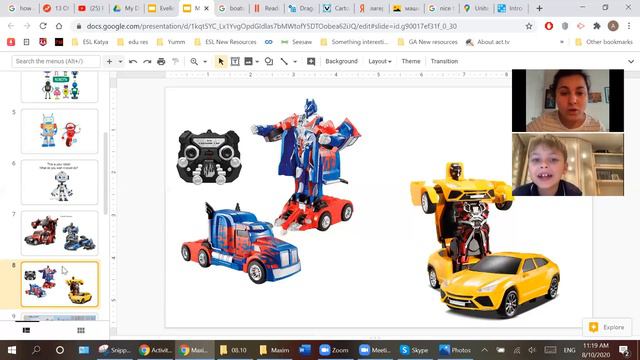
Task: Activate the Select arrow cursor tool
Action: click(x=221, y=62)
